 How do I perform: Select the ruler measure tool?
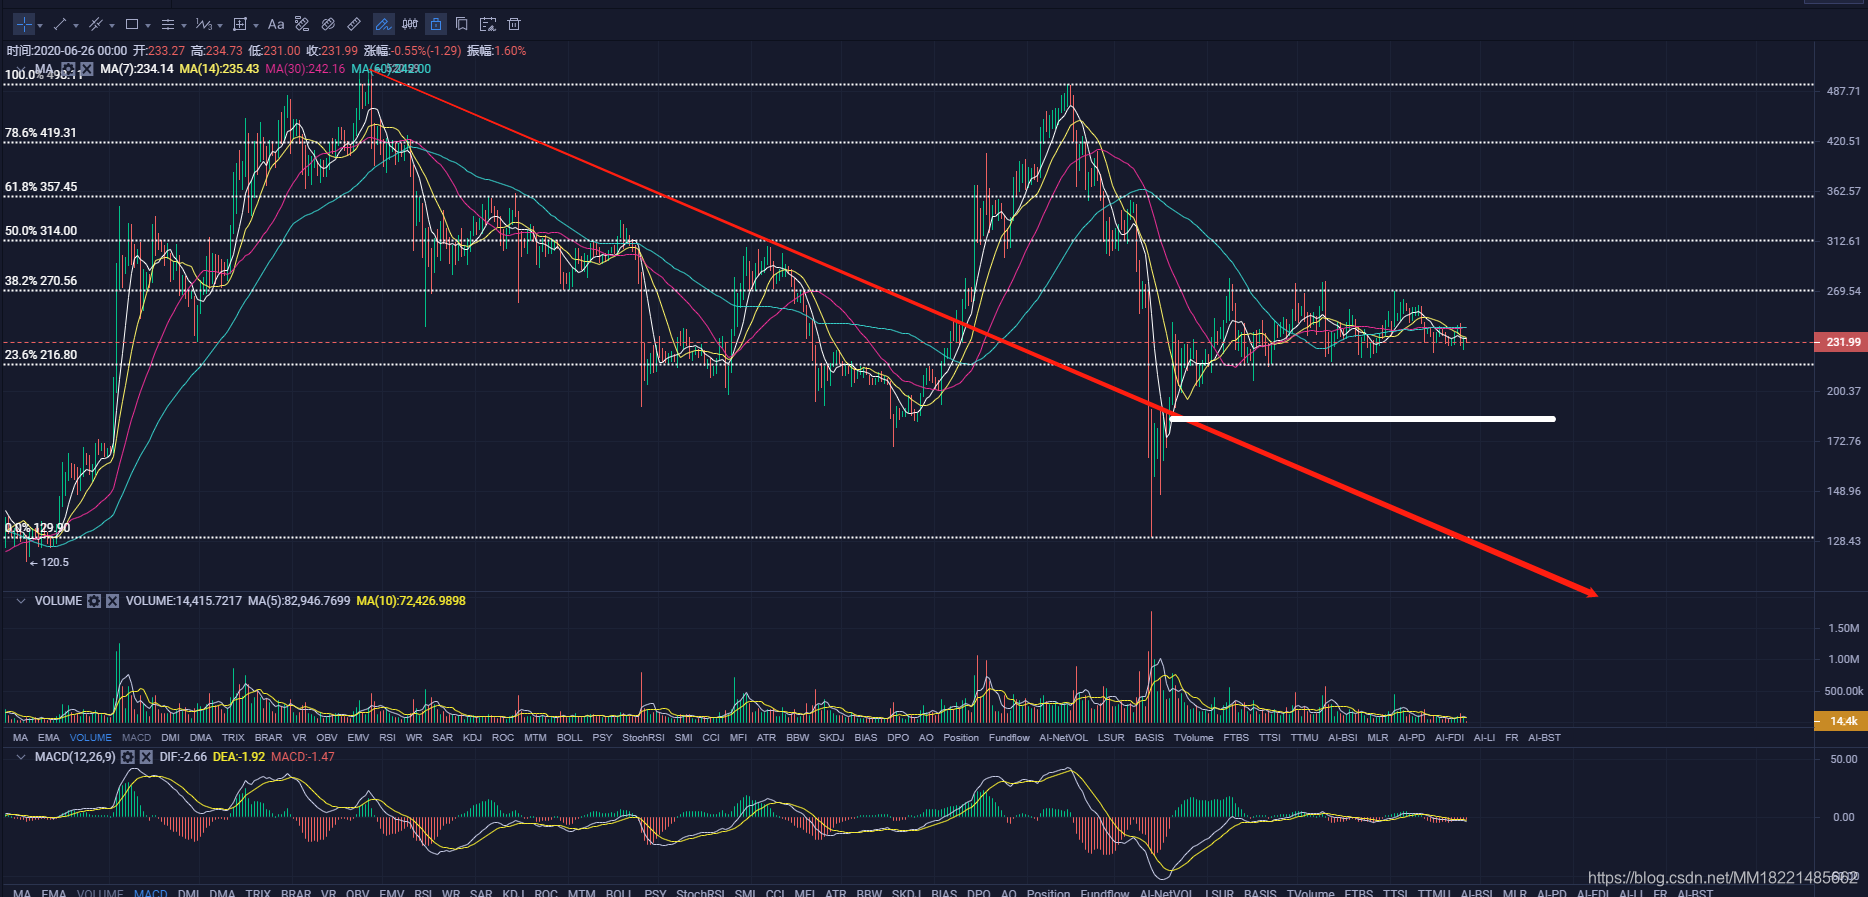tap(354, 24)
